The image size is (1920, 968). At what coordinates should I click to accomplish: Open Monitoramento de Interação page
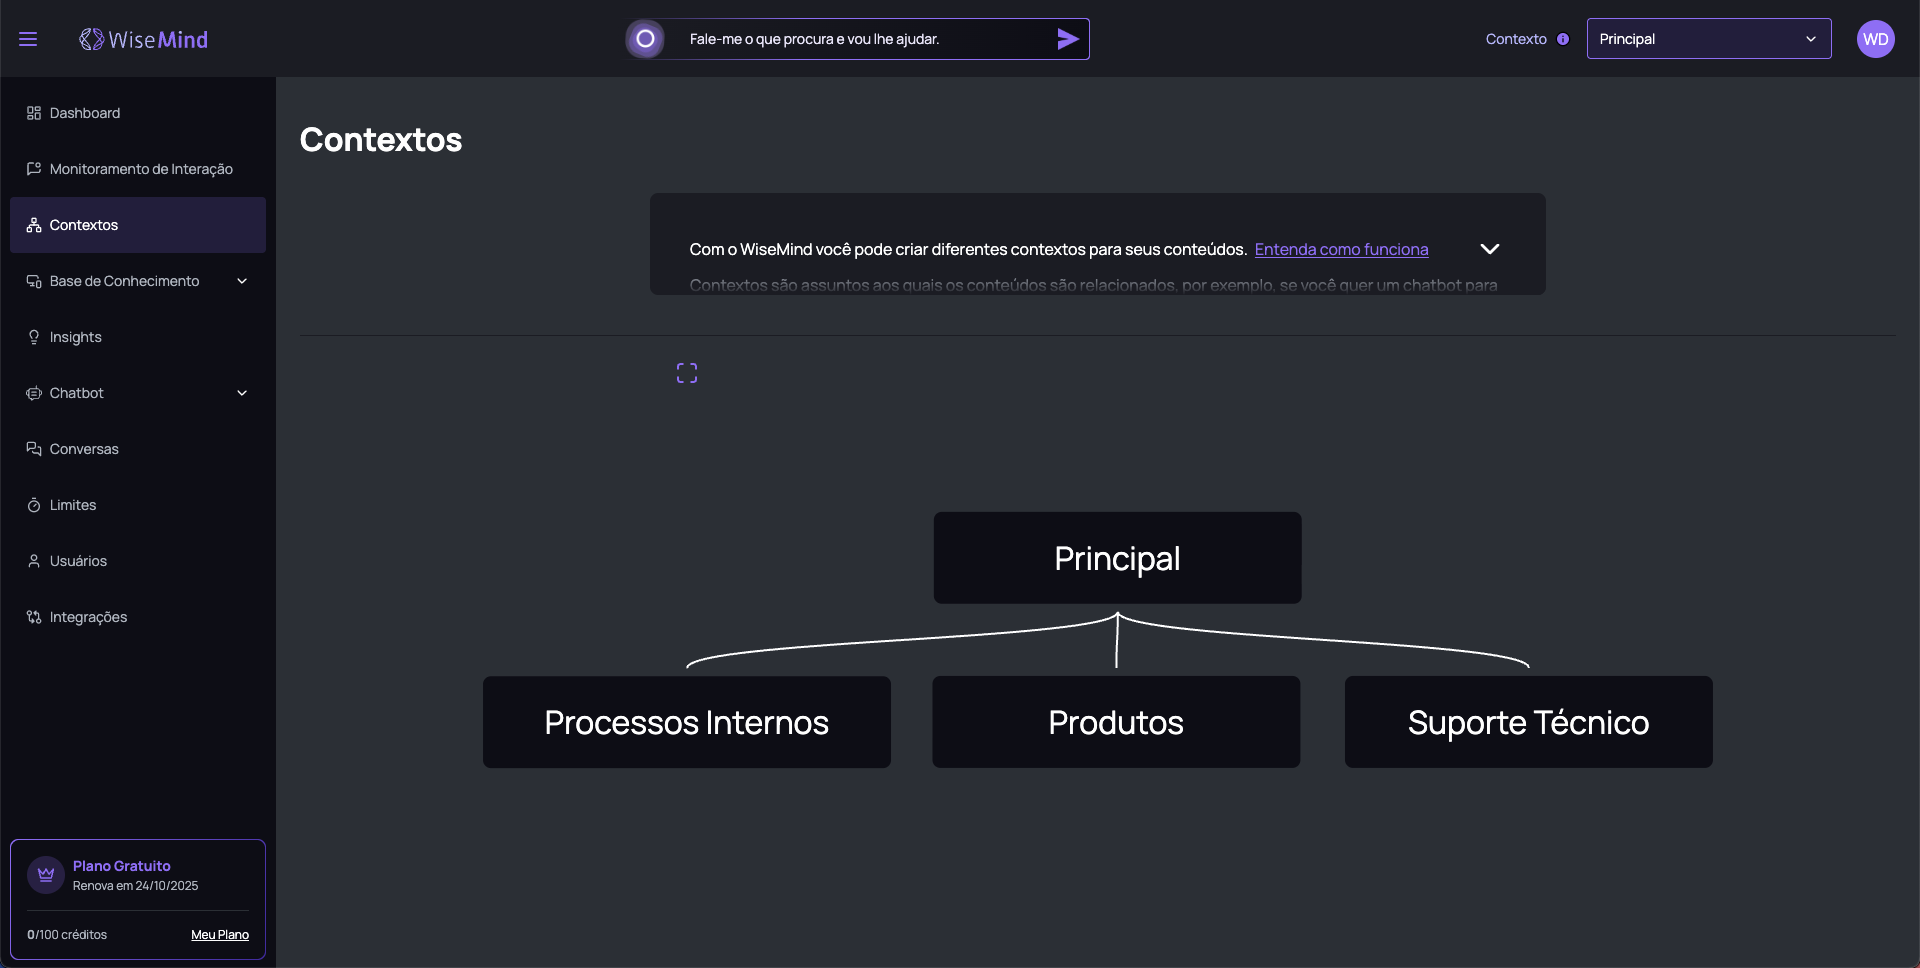(x=141, y=169)
